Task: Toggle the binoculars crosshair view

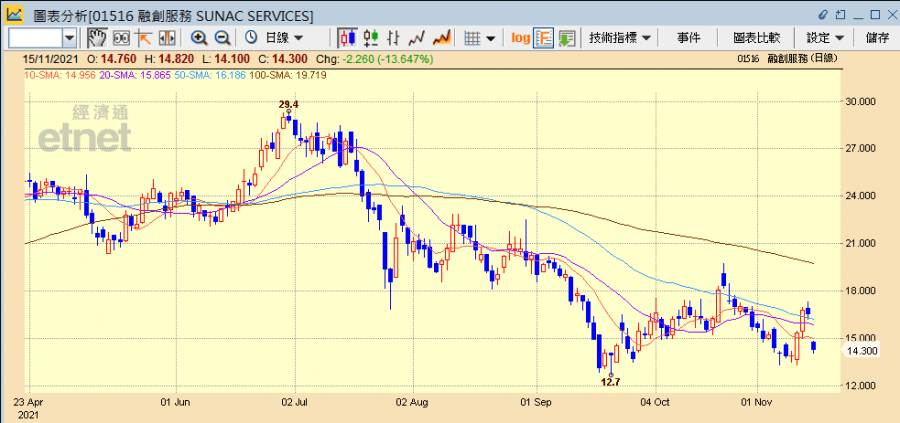Action: (121, 37)
